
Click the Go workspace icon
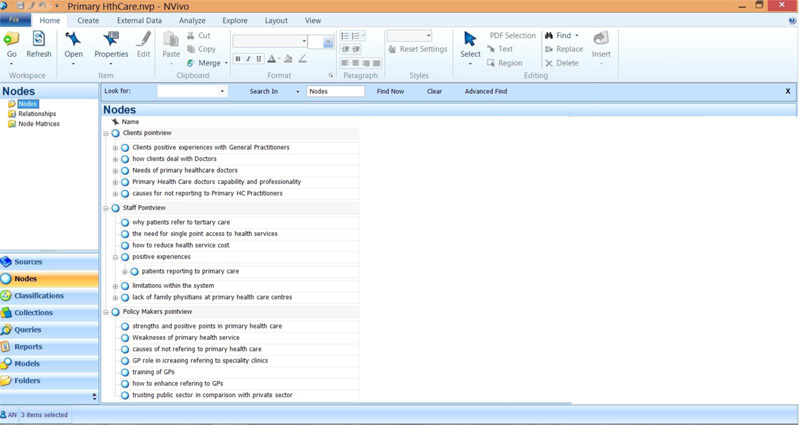[x=12, y=44]
